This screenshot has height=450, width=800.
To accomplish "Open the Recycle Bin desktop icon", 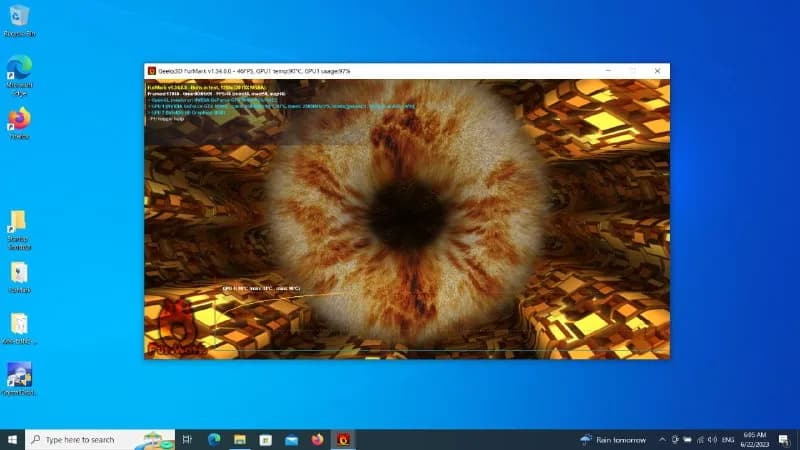I will (19, 21).
